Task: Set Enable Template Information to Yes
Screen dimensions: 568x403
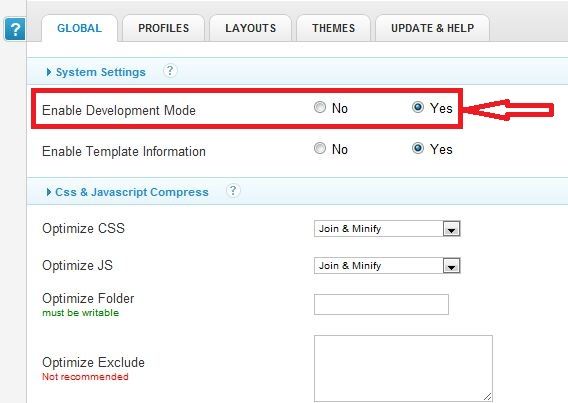Action: [x=418, y=148]
